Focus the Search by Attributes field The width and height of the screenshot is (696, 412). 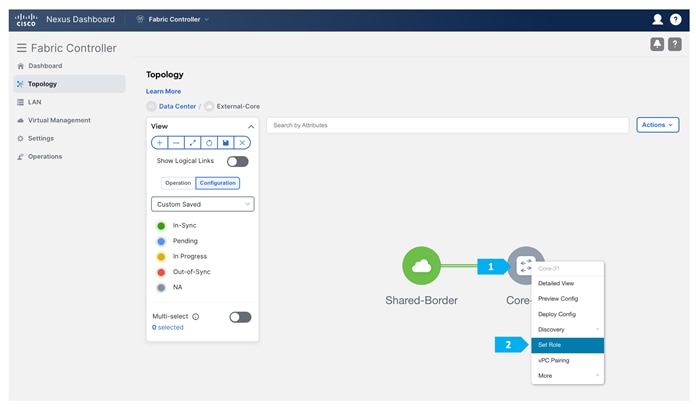pos(447,125)
